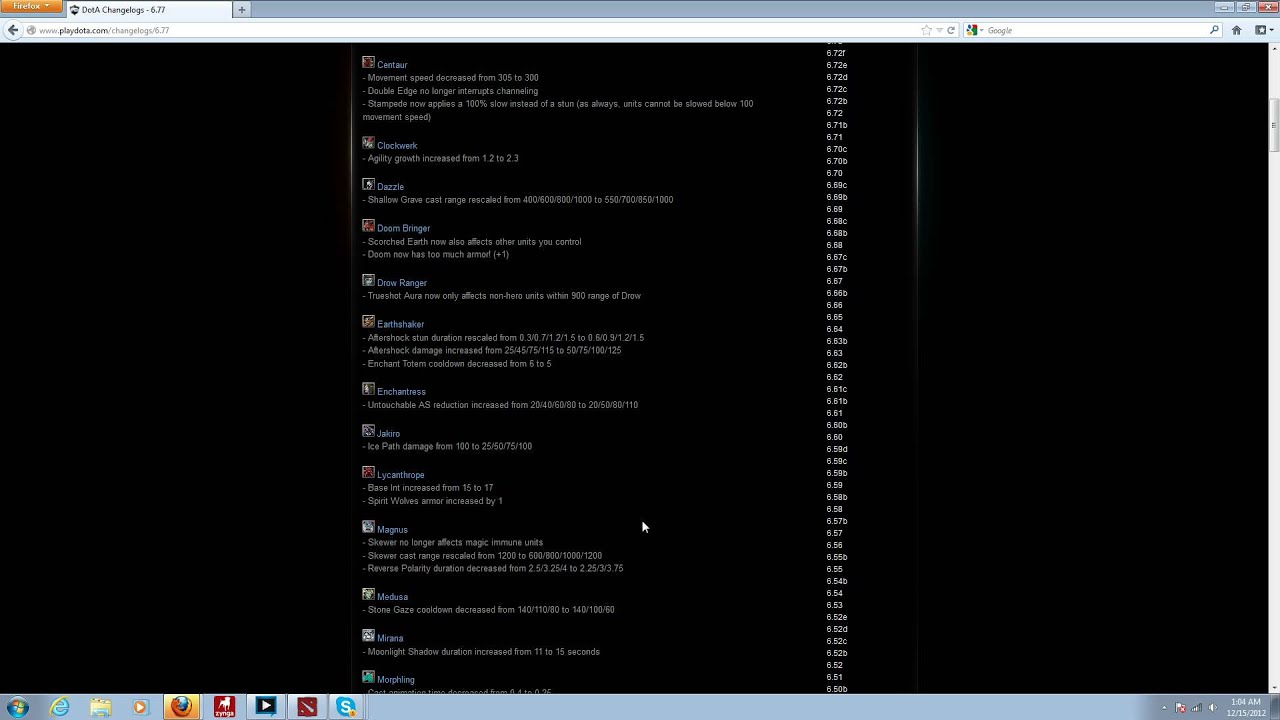Open the 6.65 changelog version link

[x=834, y=317]
